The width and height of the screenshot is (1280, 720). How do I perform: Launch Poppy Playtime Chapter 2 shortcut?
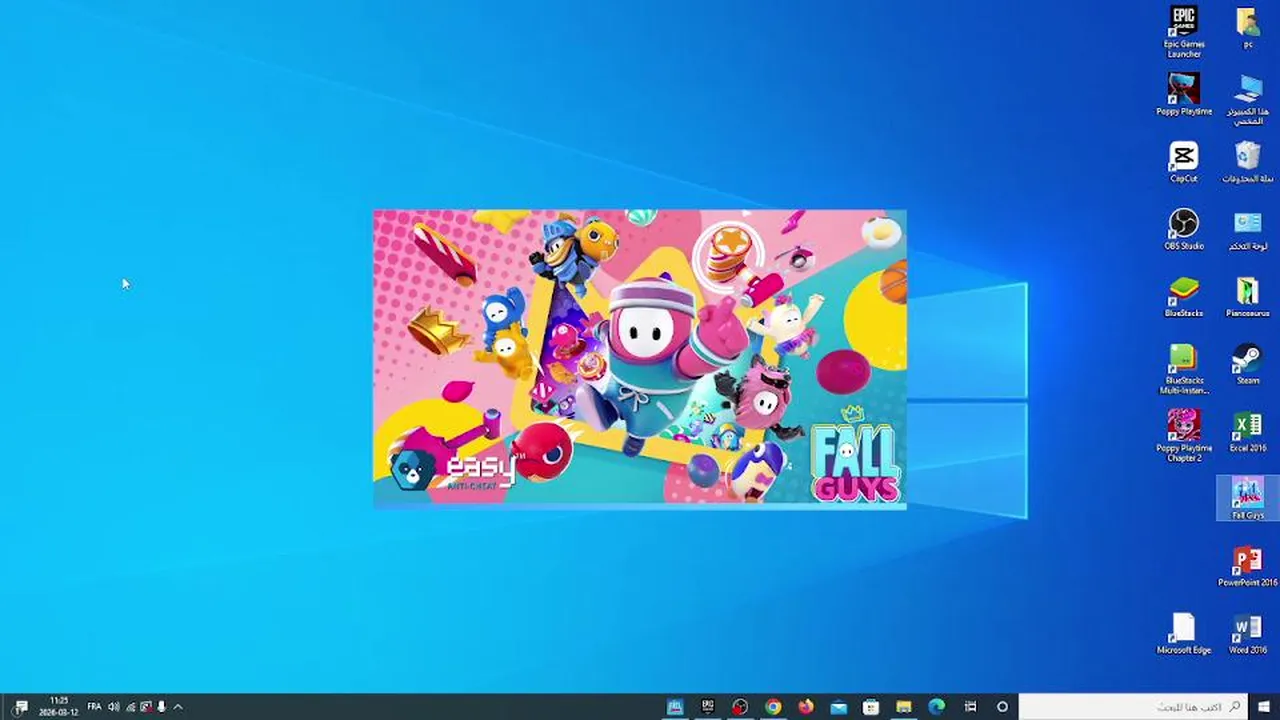coord(1184,436)
